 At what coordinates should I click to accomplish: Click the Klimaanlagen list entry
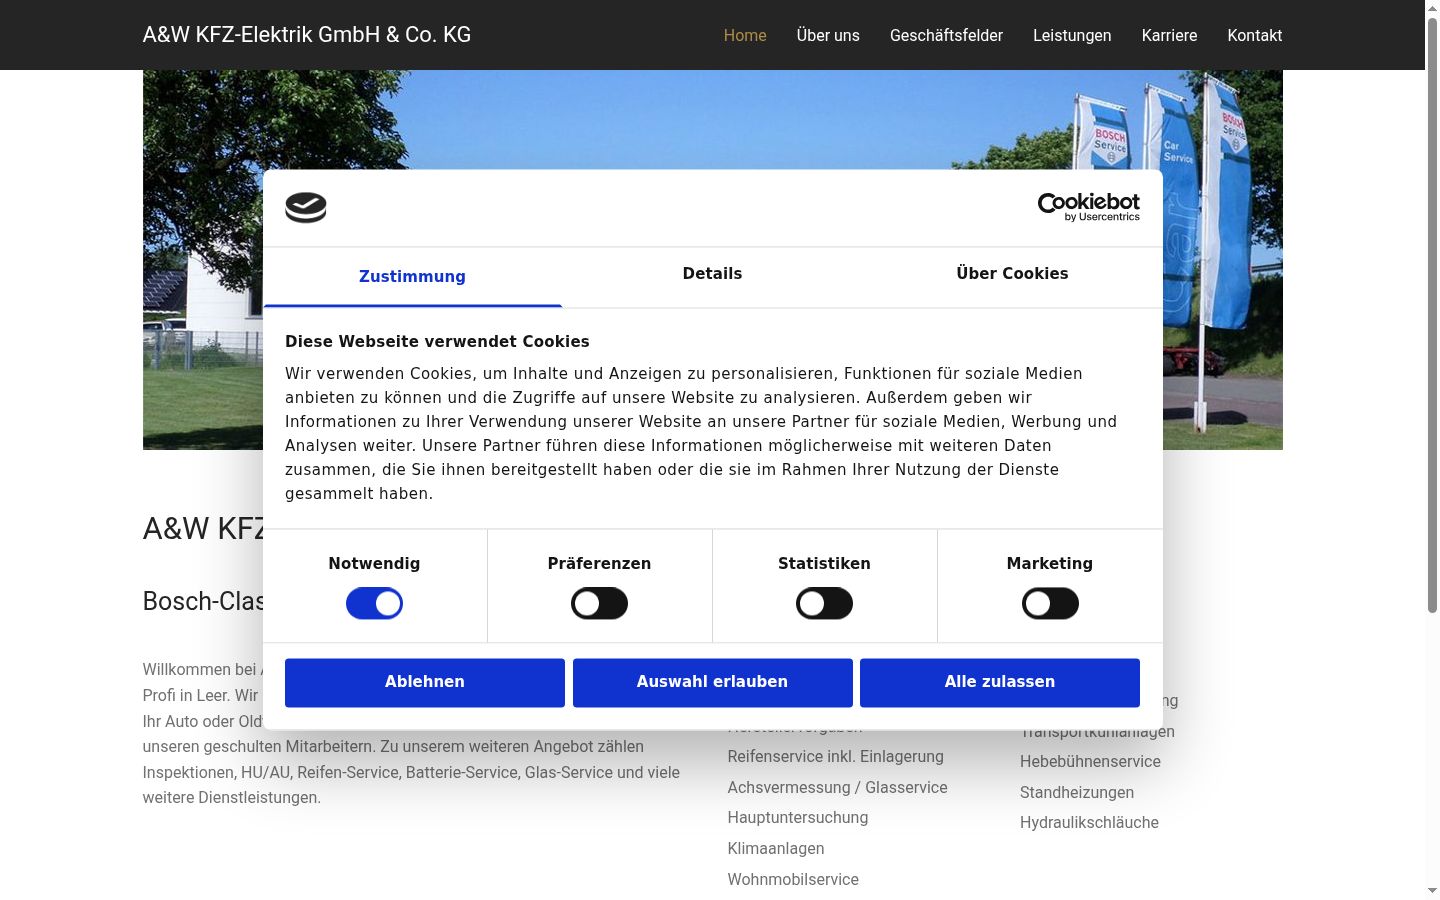coord(776,849)
